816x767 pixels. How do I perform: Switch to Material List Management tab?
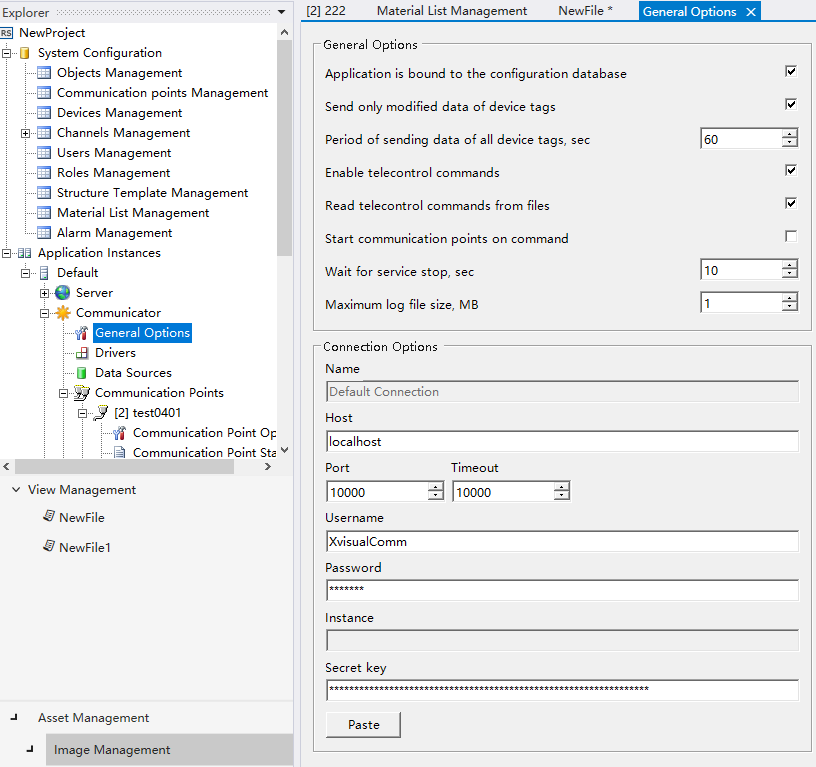(451, 11)
